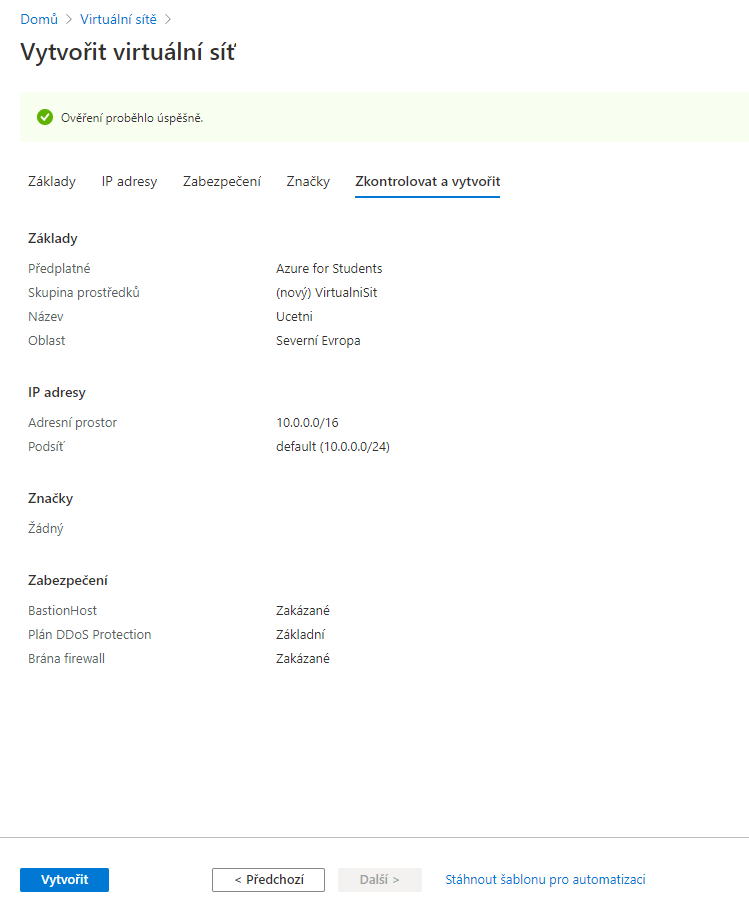Click the Vytvořit virtuální síť page title
Viewport: 749px width, 908px height.
pyautogui.click(x=128, y=52)
